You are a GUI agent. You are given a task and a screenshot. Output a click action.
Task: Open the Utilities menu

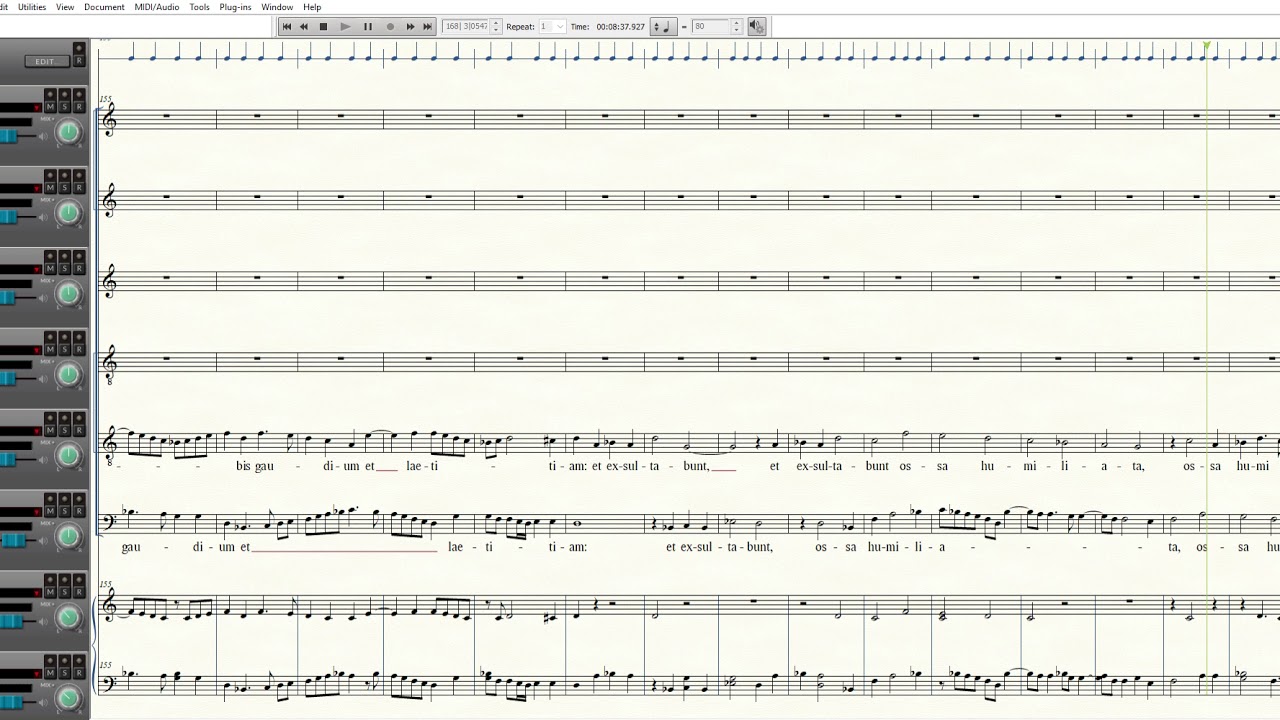tap(32, 7)
